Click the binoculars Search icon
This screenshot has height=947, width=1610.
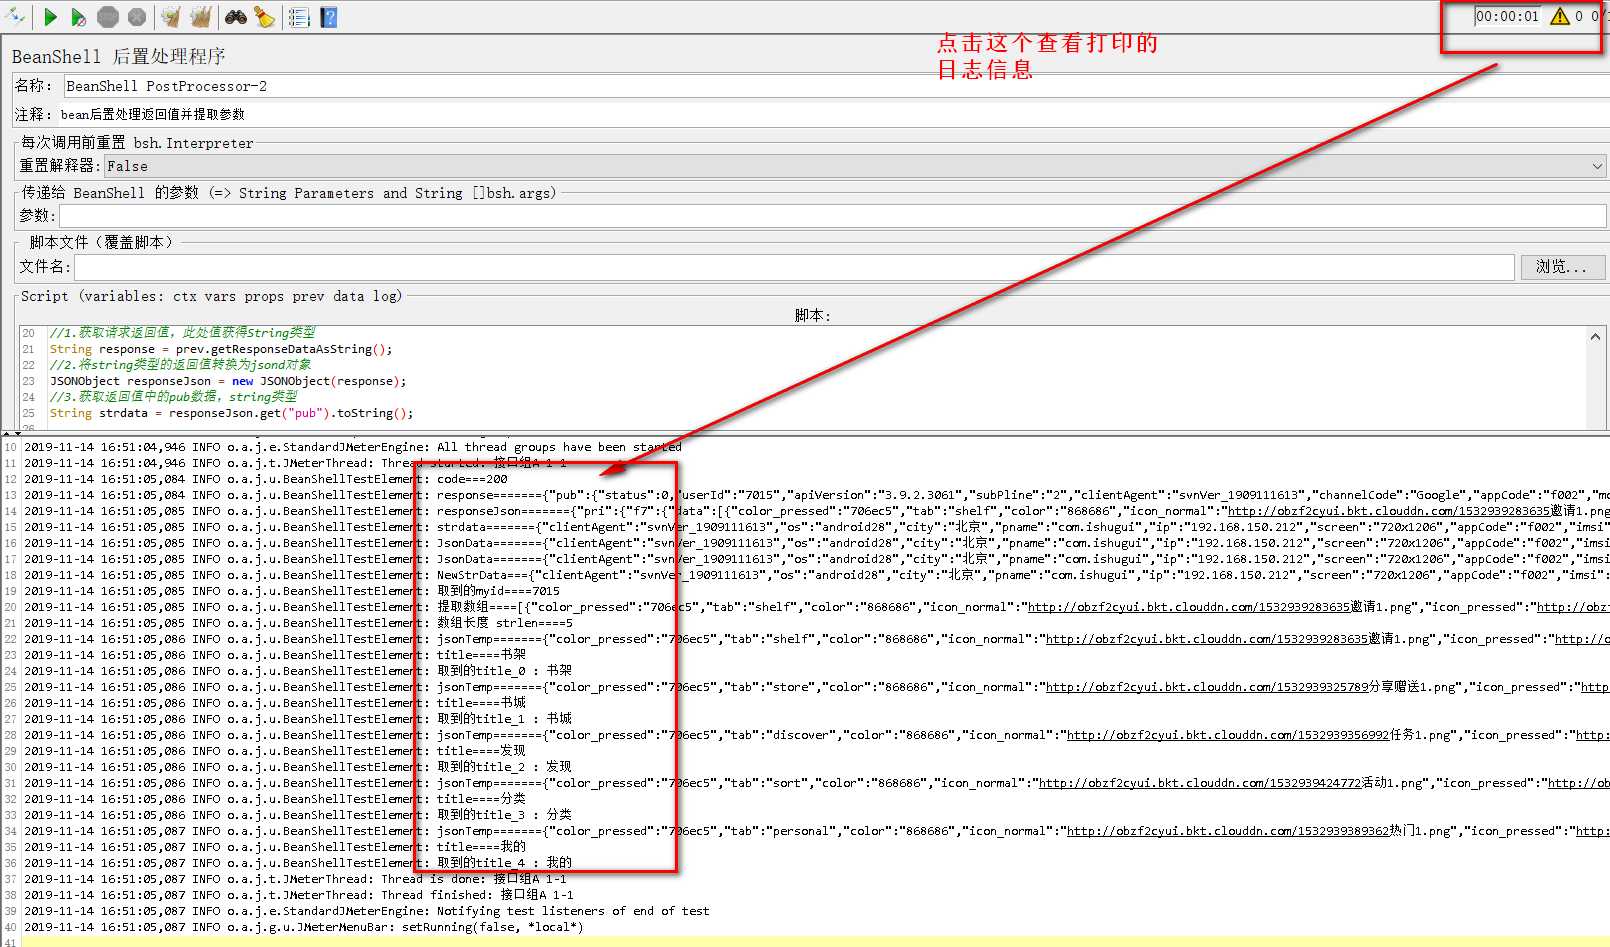pyautogui.click(x=236, y=17)
